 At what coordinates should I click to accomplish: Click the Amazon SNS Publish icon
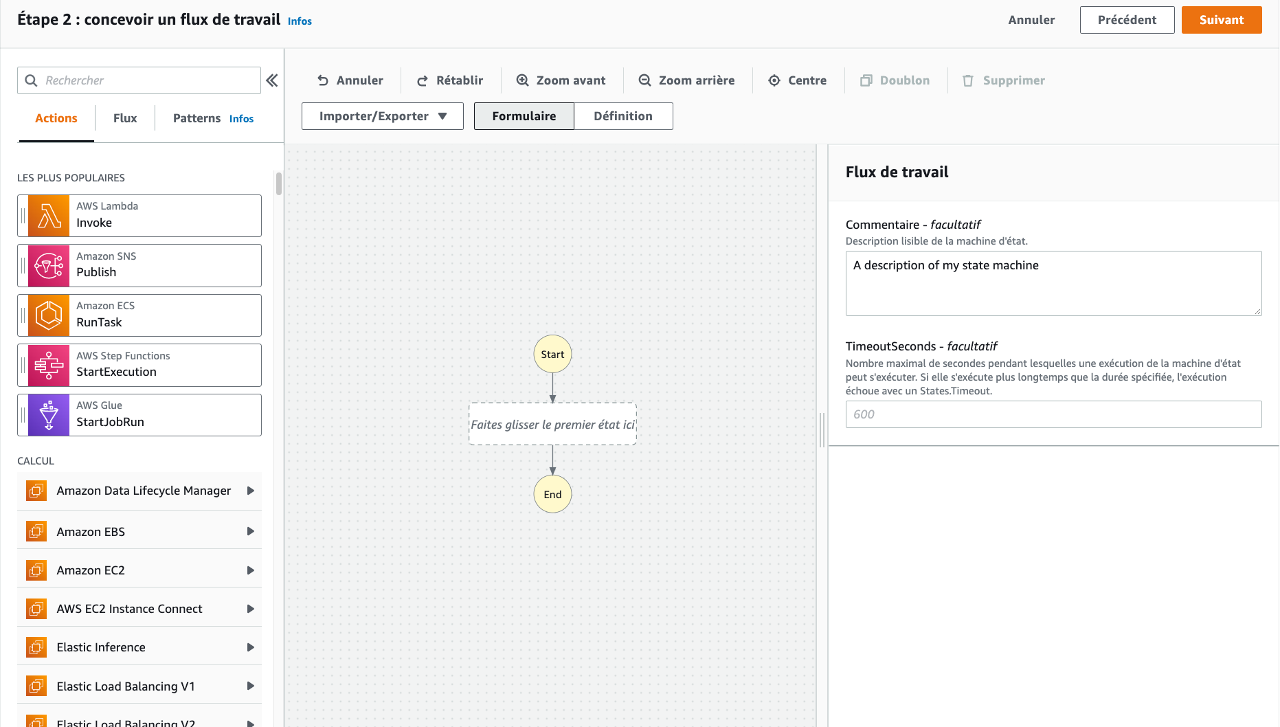pyautogui.click(x=48, y=265)
